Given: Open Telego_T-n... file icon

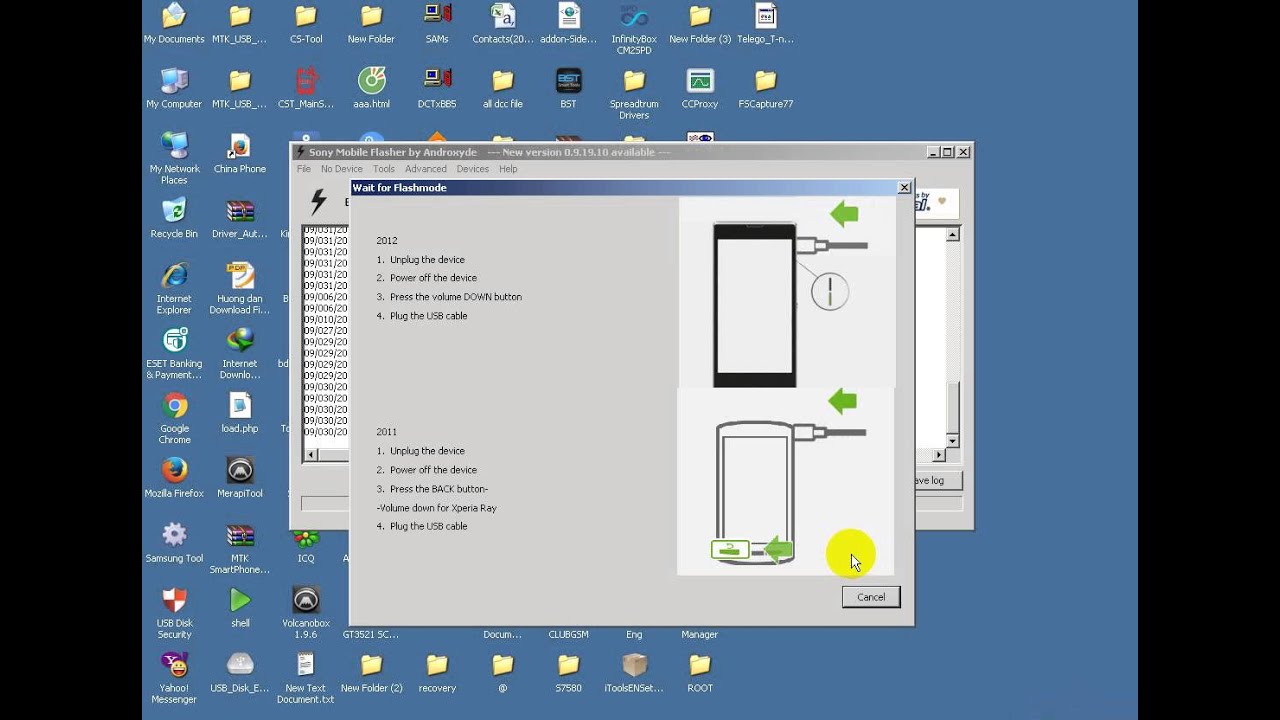Looking at the screenshot, I should (x=765, y=24).
